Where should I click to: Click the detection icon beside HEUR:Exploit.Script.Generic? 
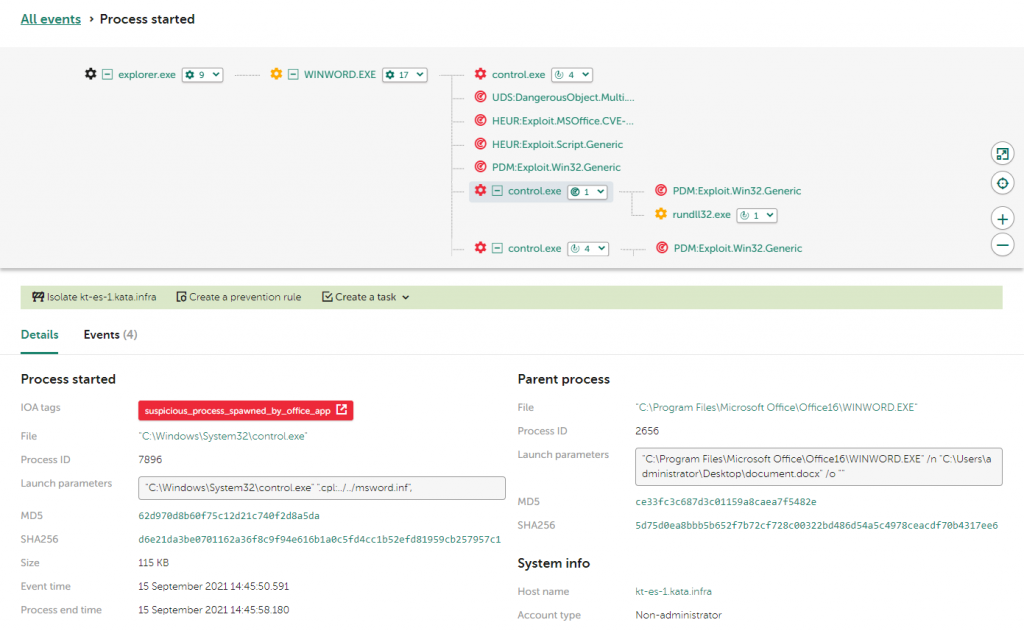coord(481,144)
